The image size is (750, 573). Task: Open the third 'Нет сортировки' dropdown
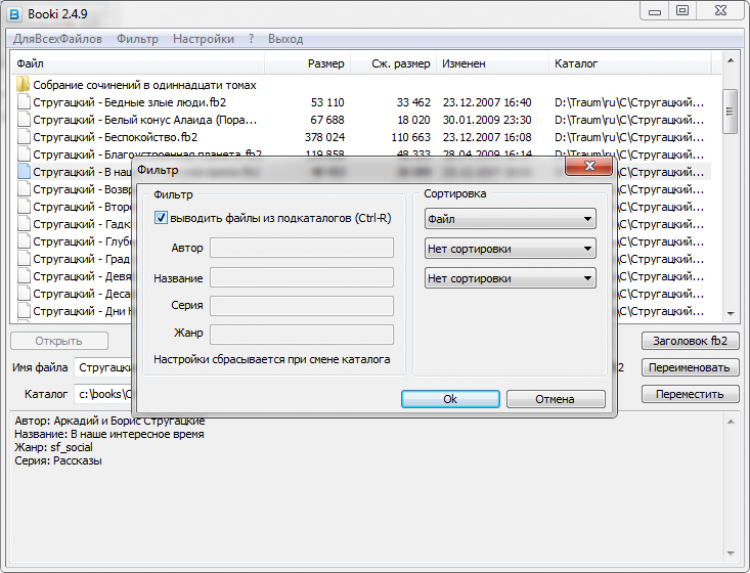[x=510, y=278]
